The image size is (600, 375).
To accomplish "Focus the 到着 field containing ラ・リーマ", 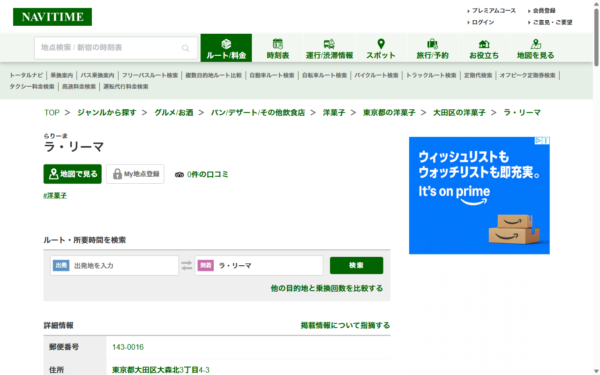I will (x=259, y=266).
